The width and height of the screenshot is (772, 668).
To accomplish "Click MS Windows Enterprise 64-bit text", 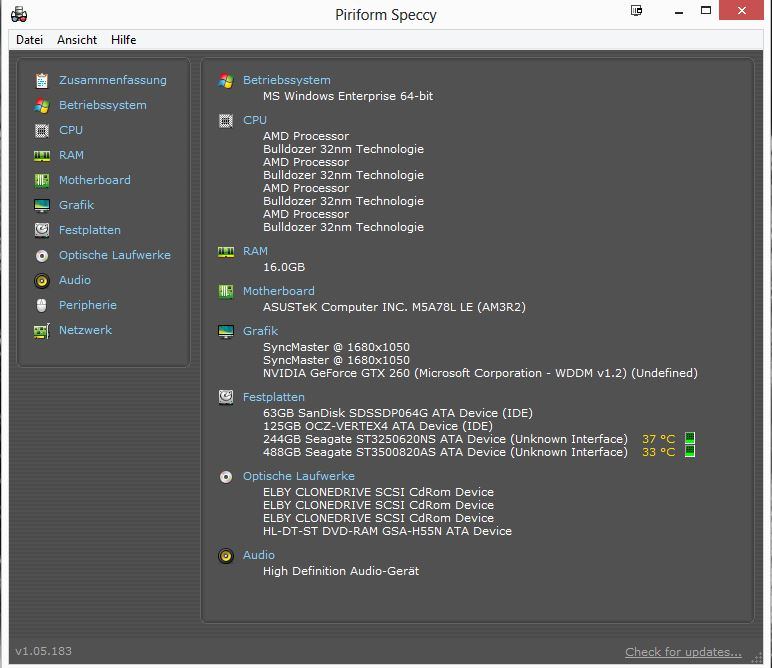I will [348, 96].
